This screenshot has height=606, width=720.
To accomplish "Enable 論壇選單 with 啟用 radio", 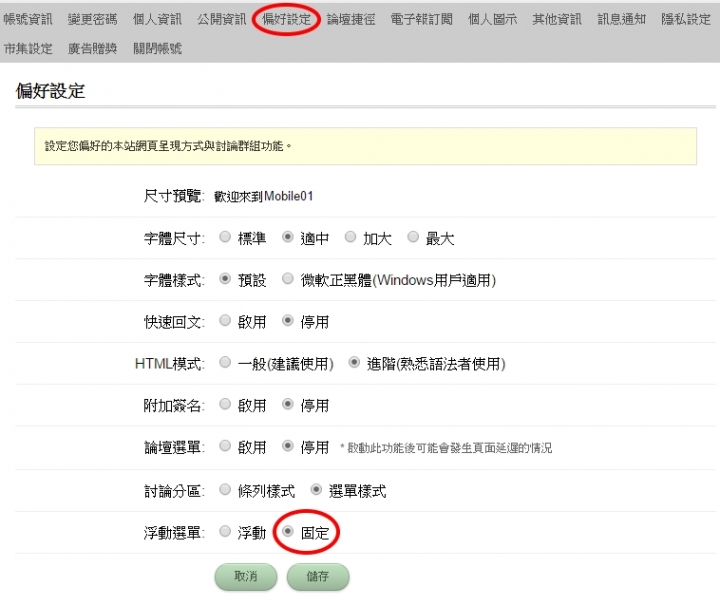I will [225, 446].
